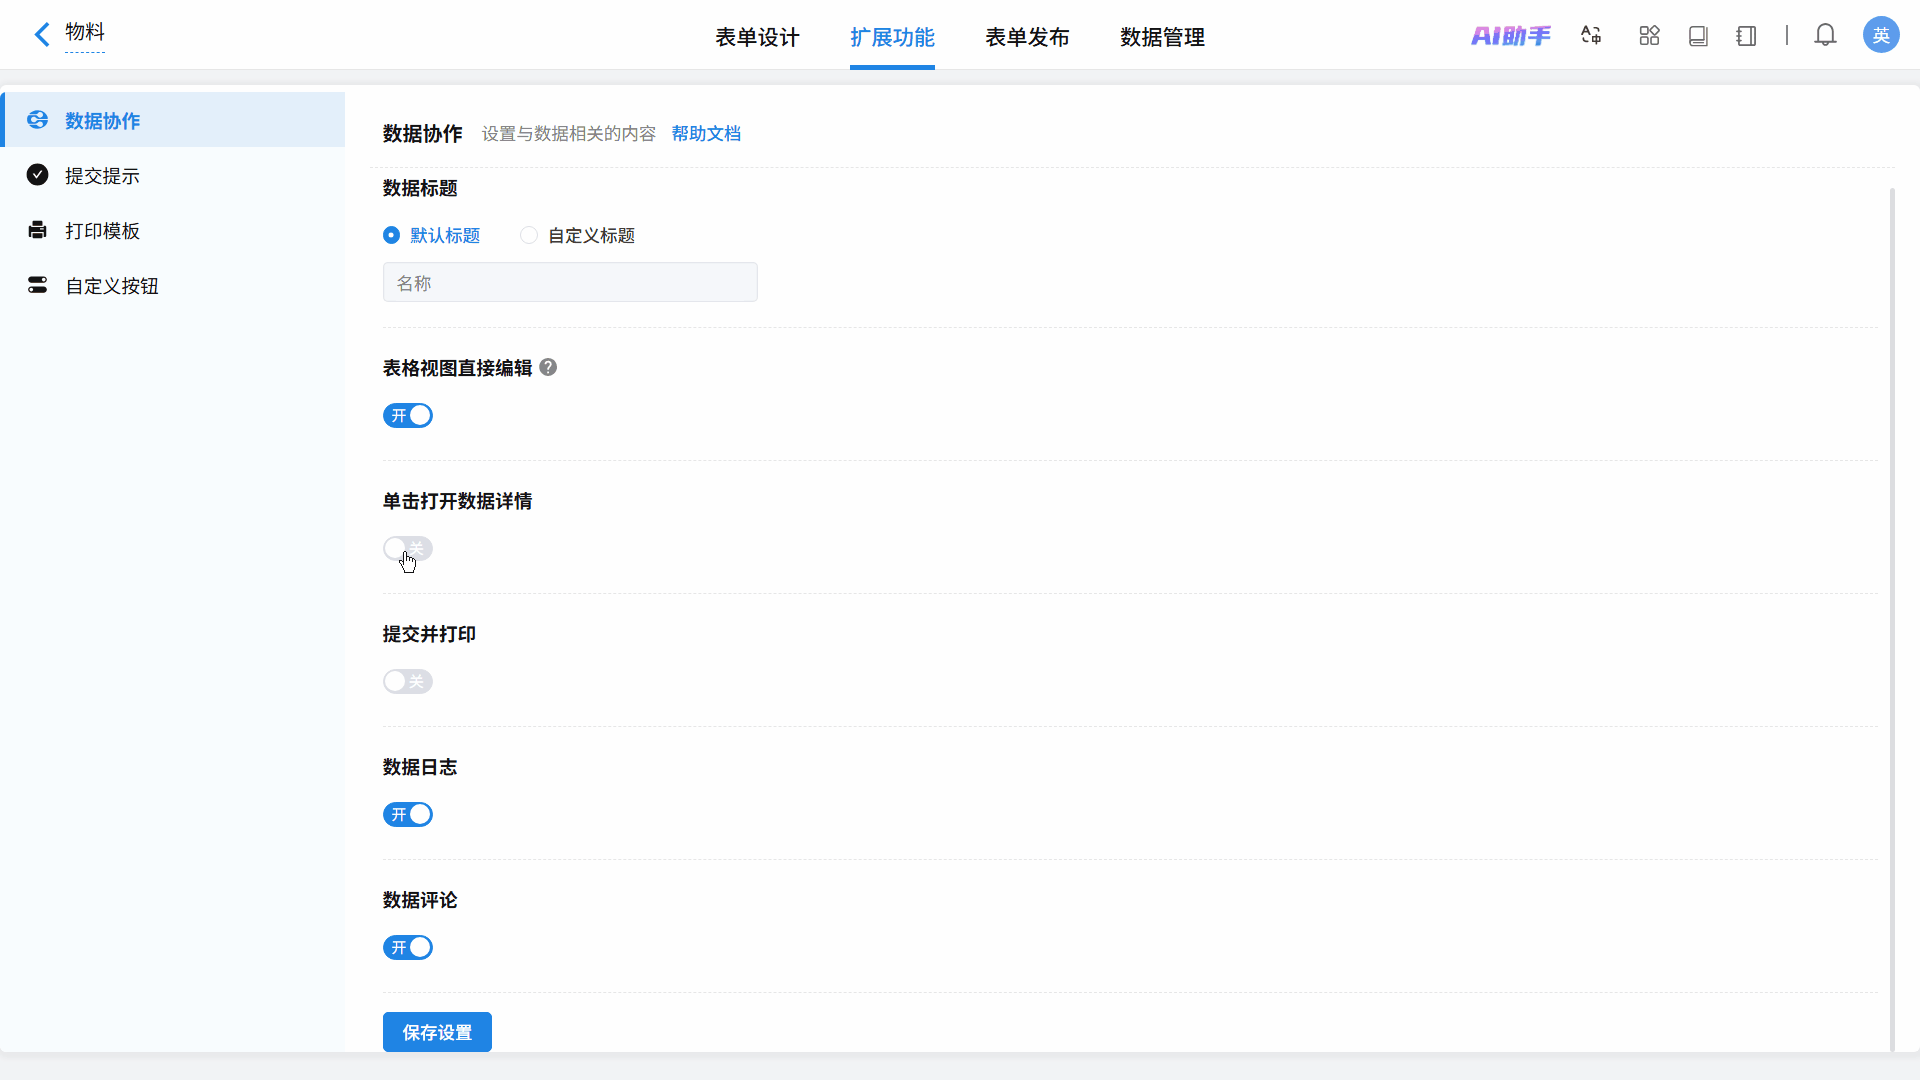Switch to 数据管理 tab

1162,38
